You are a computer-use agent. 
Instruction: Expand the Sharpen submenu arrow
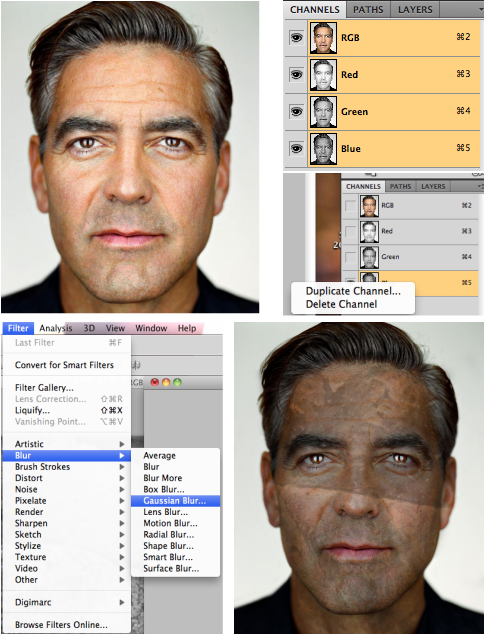[122, 524]
